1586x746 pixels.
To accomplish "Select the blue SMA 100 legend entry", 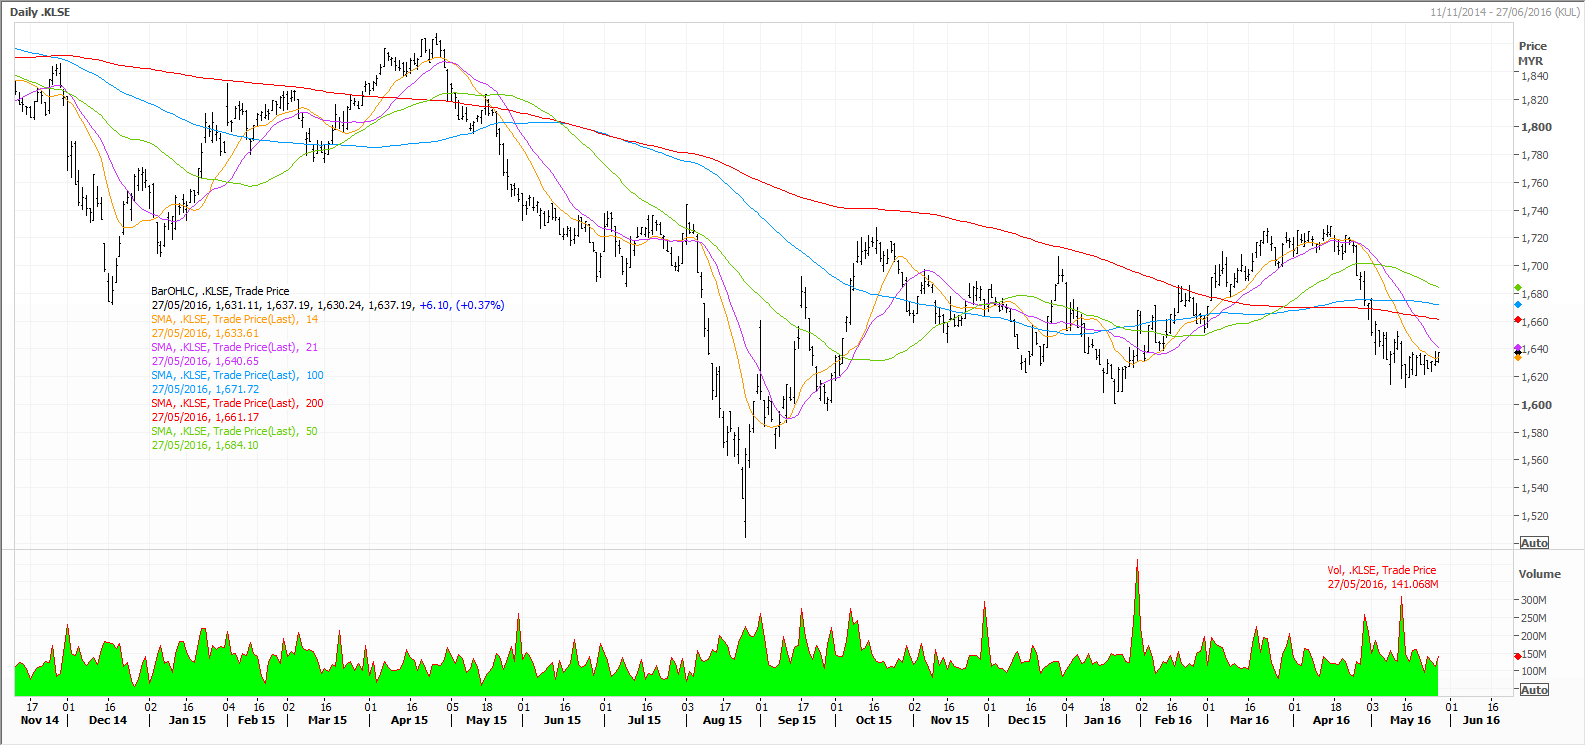I will (237, 375).
